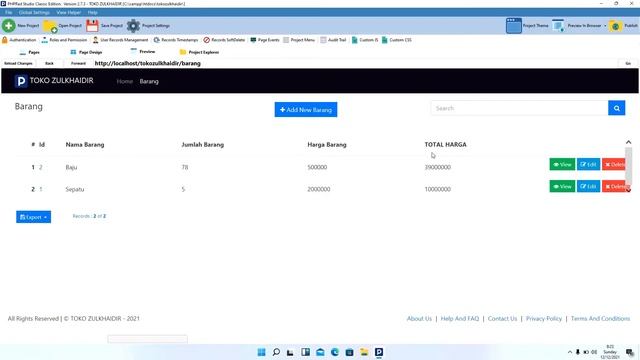View the Sepatu record
The height and width of the screenshot is (360, 640).
coord(562,186)
